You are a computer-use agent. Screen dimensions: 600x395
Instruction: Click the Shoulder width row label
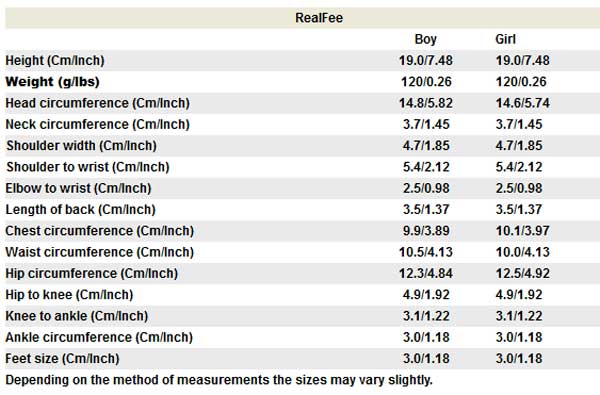[82, 146]
